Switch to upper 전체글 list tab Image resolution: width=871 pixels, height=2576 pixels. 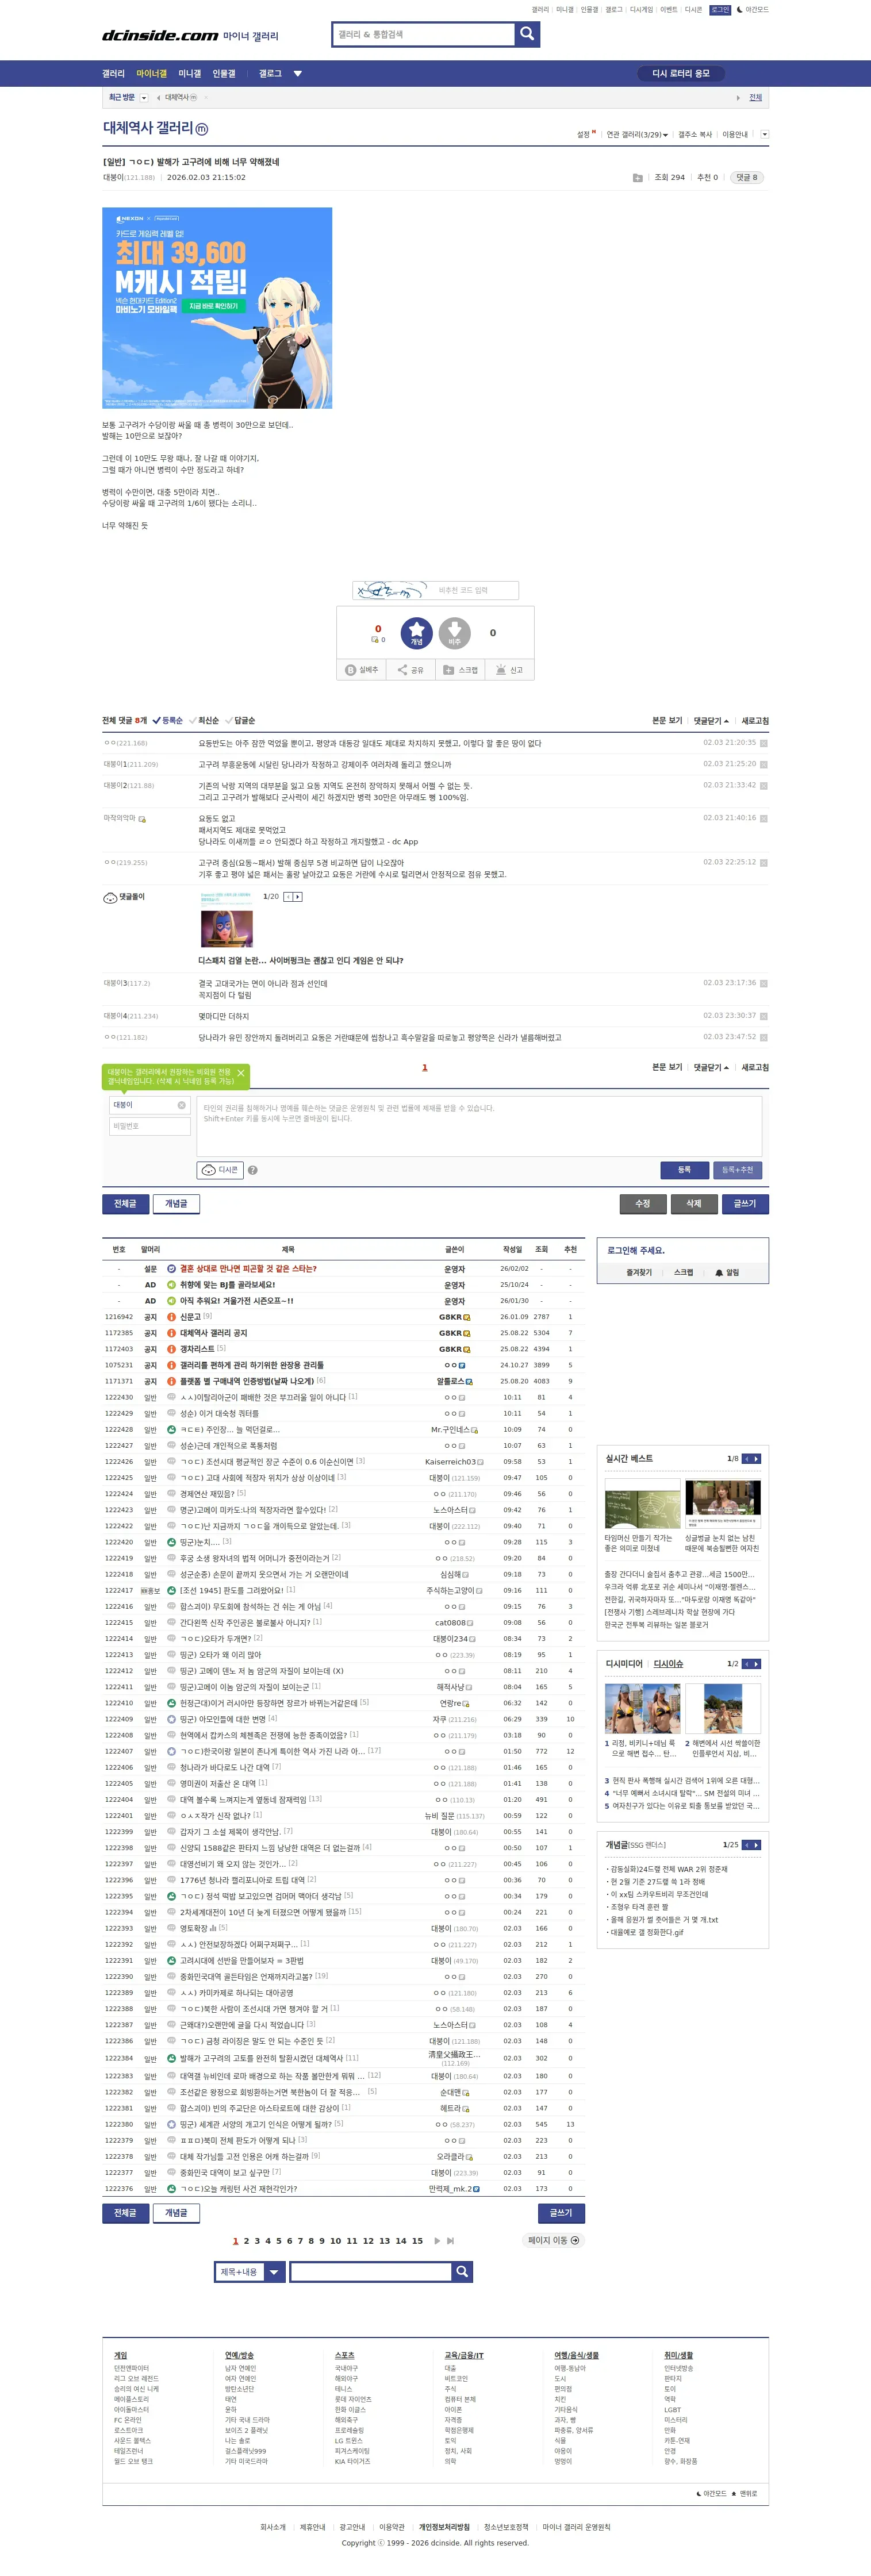point(125,1204)
